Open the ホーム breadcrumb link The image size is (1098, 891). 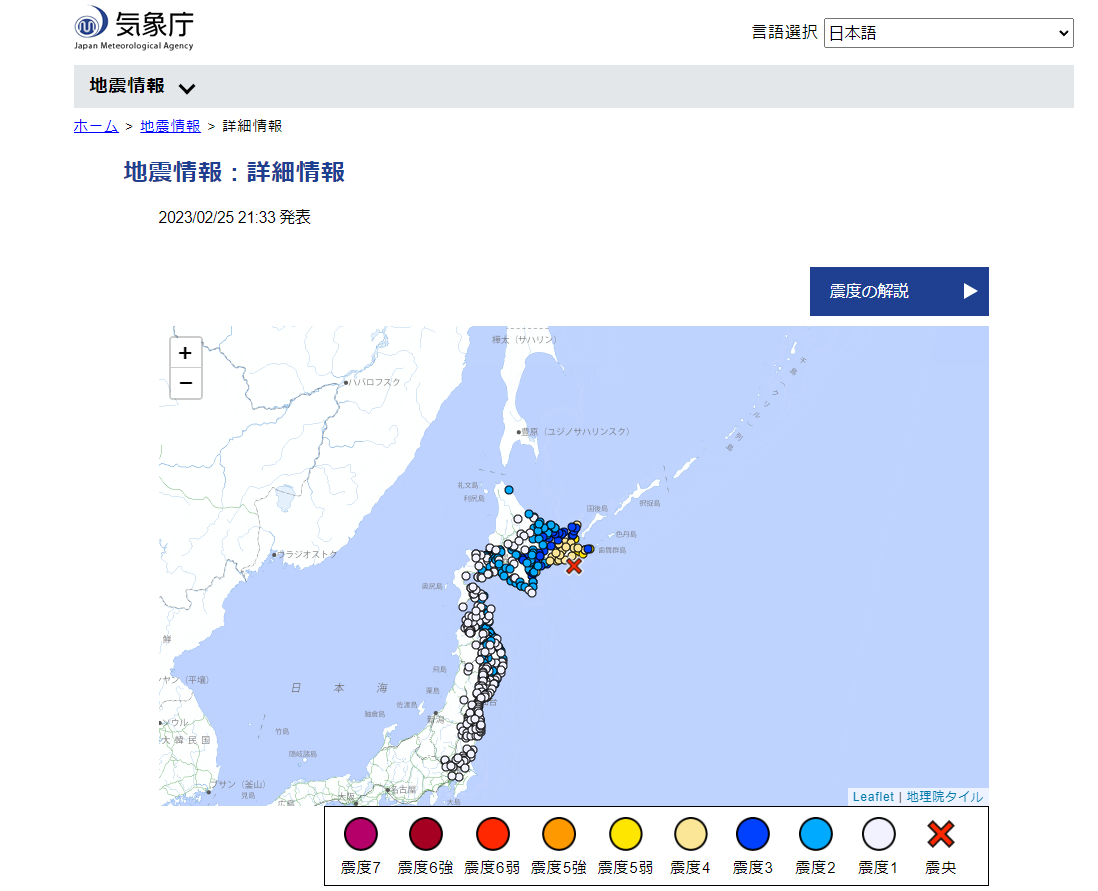(x=95, y=126)
